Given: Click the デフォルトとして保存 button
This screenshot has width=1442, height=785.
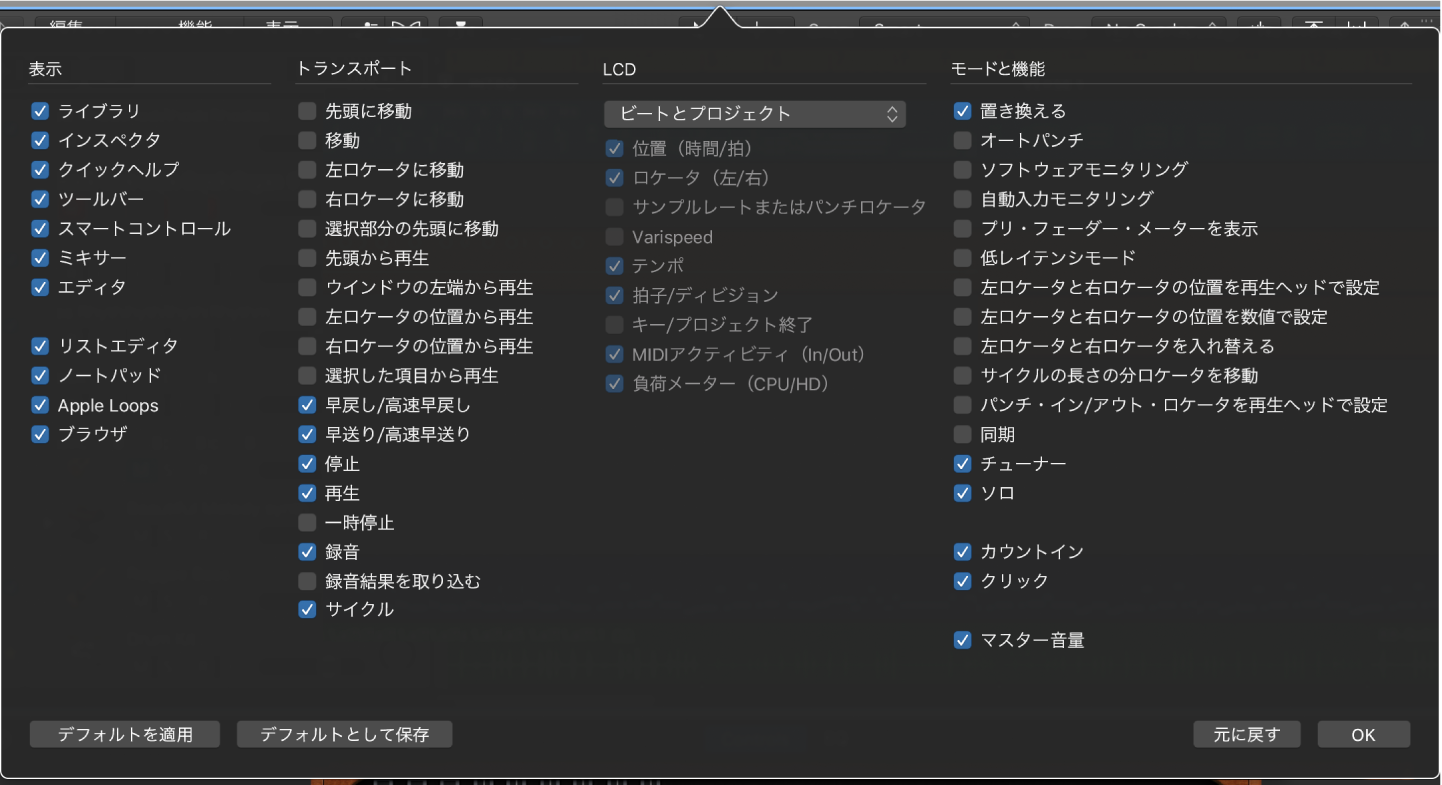Looking at the screenshot, I should click(345, 735).
